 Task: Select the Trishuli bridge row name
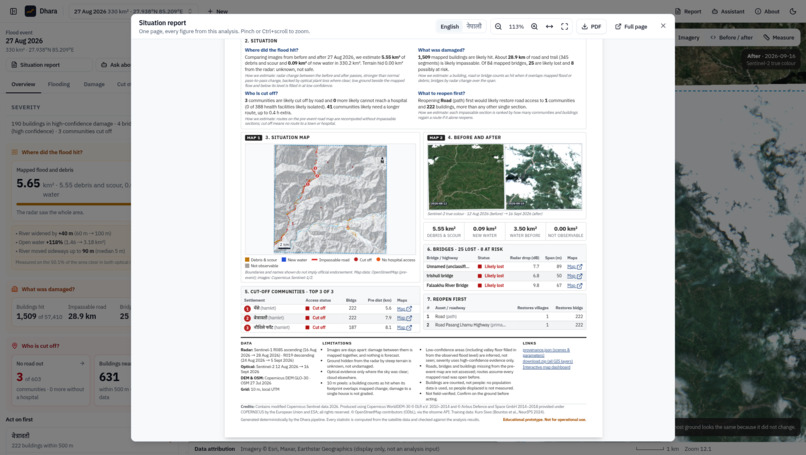(440, 276)
